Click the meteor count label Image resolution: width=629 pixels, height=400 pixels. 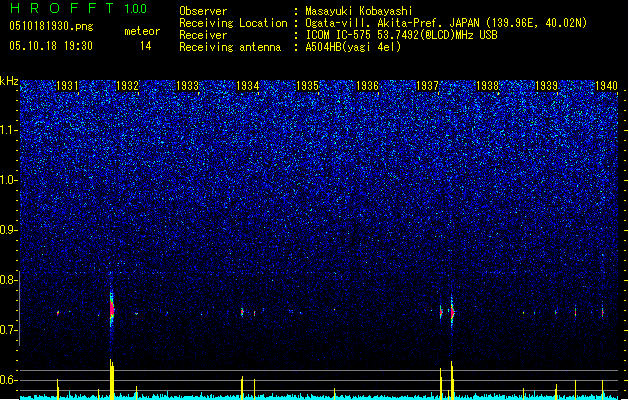142,31
